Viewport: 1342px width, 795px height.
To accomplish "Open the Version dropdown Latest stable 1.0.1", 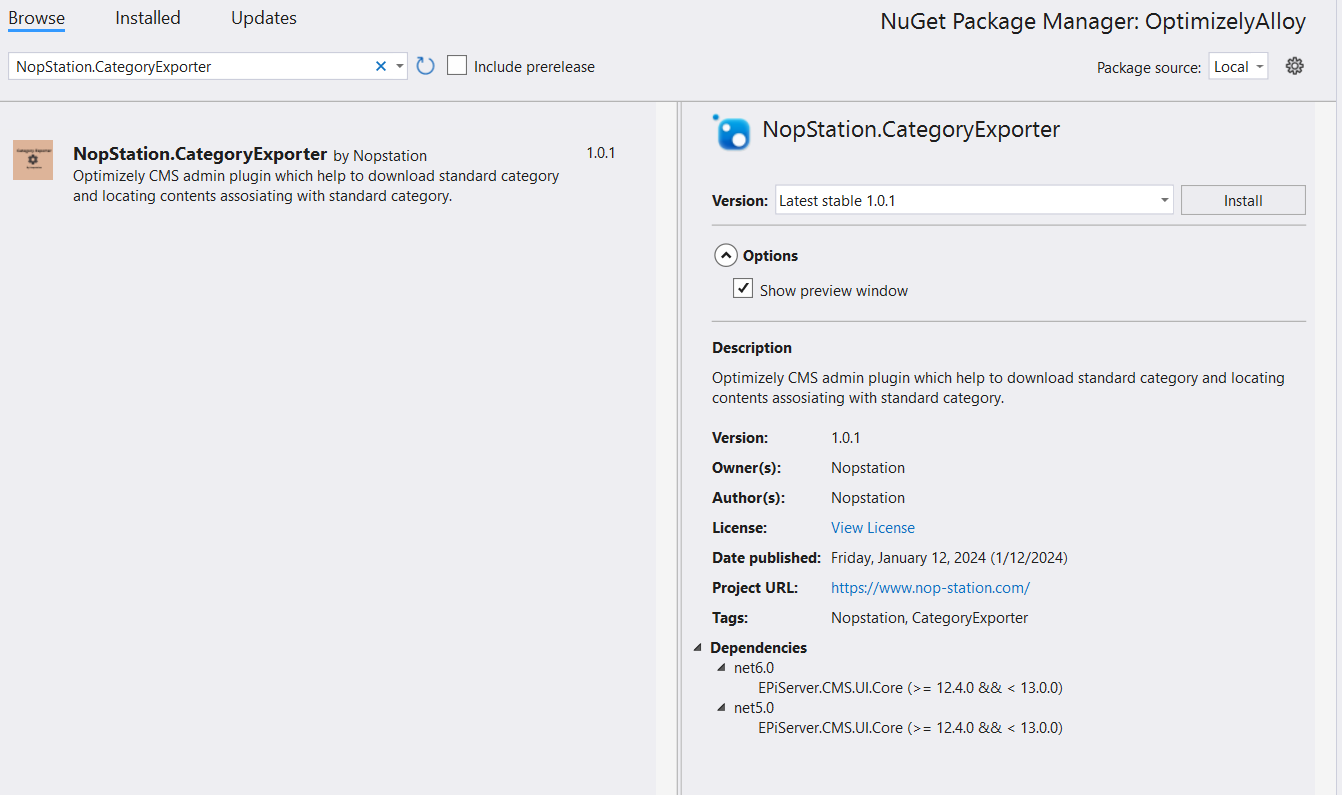I will 974,200.
